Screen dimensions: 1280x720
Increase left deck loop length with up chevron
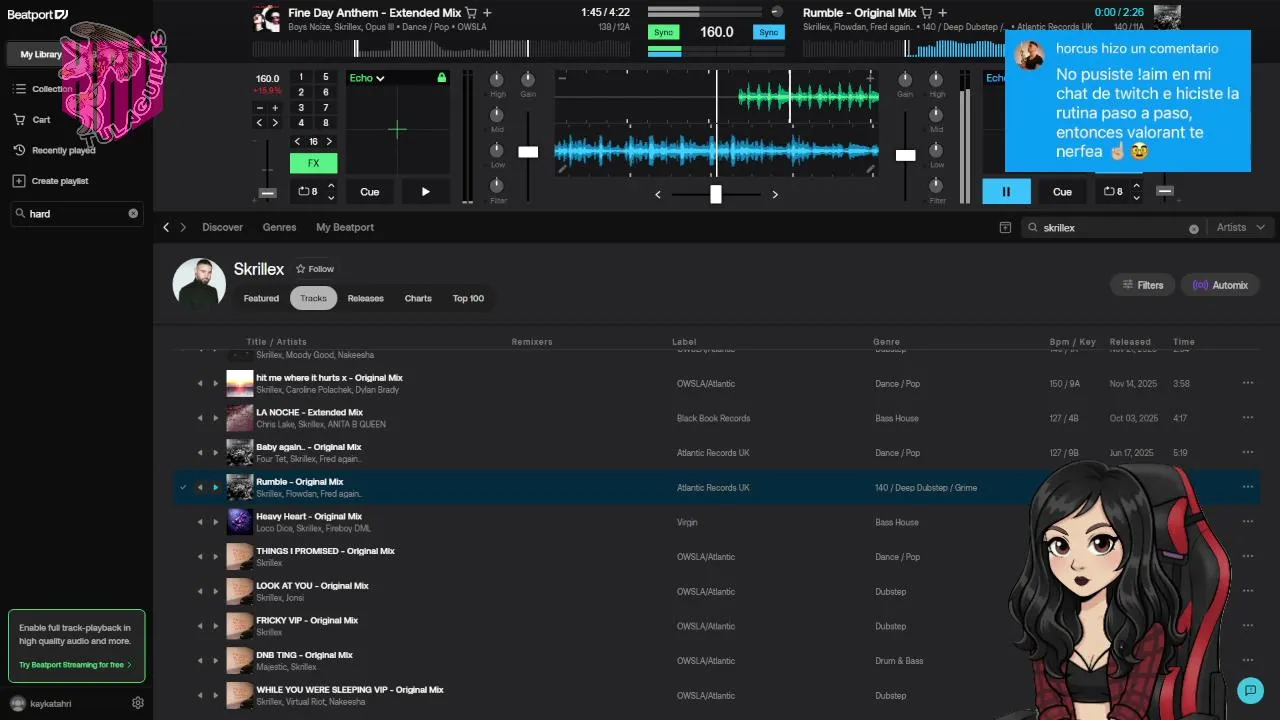[x=331, y=185]
